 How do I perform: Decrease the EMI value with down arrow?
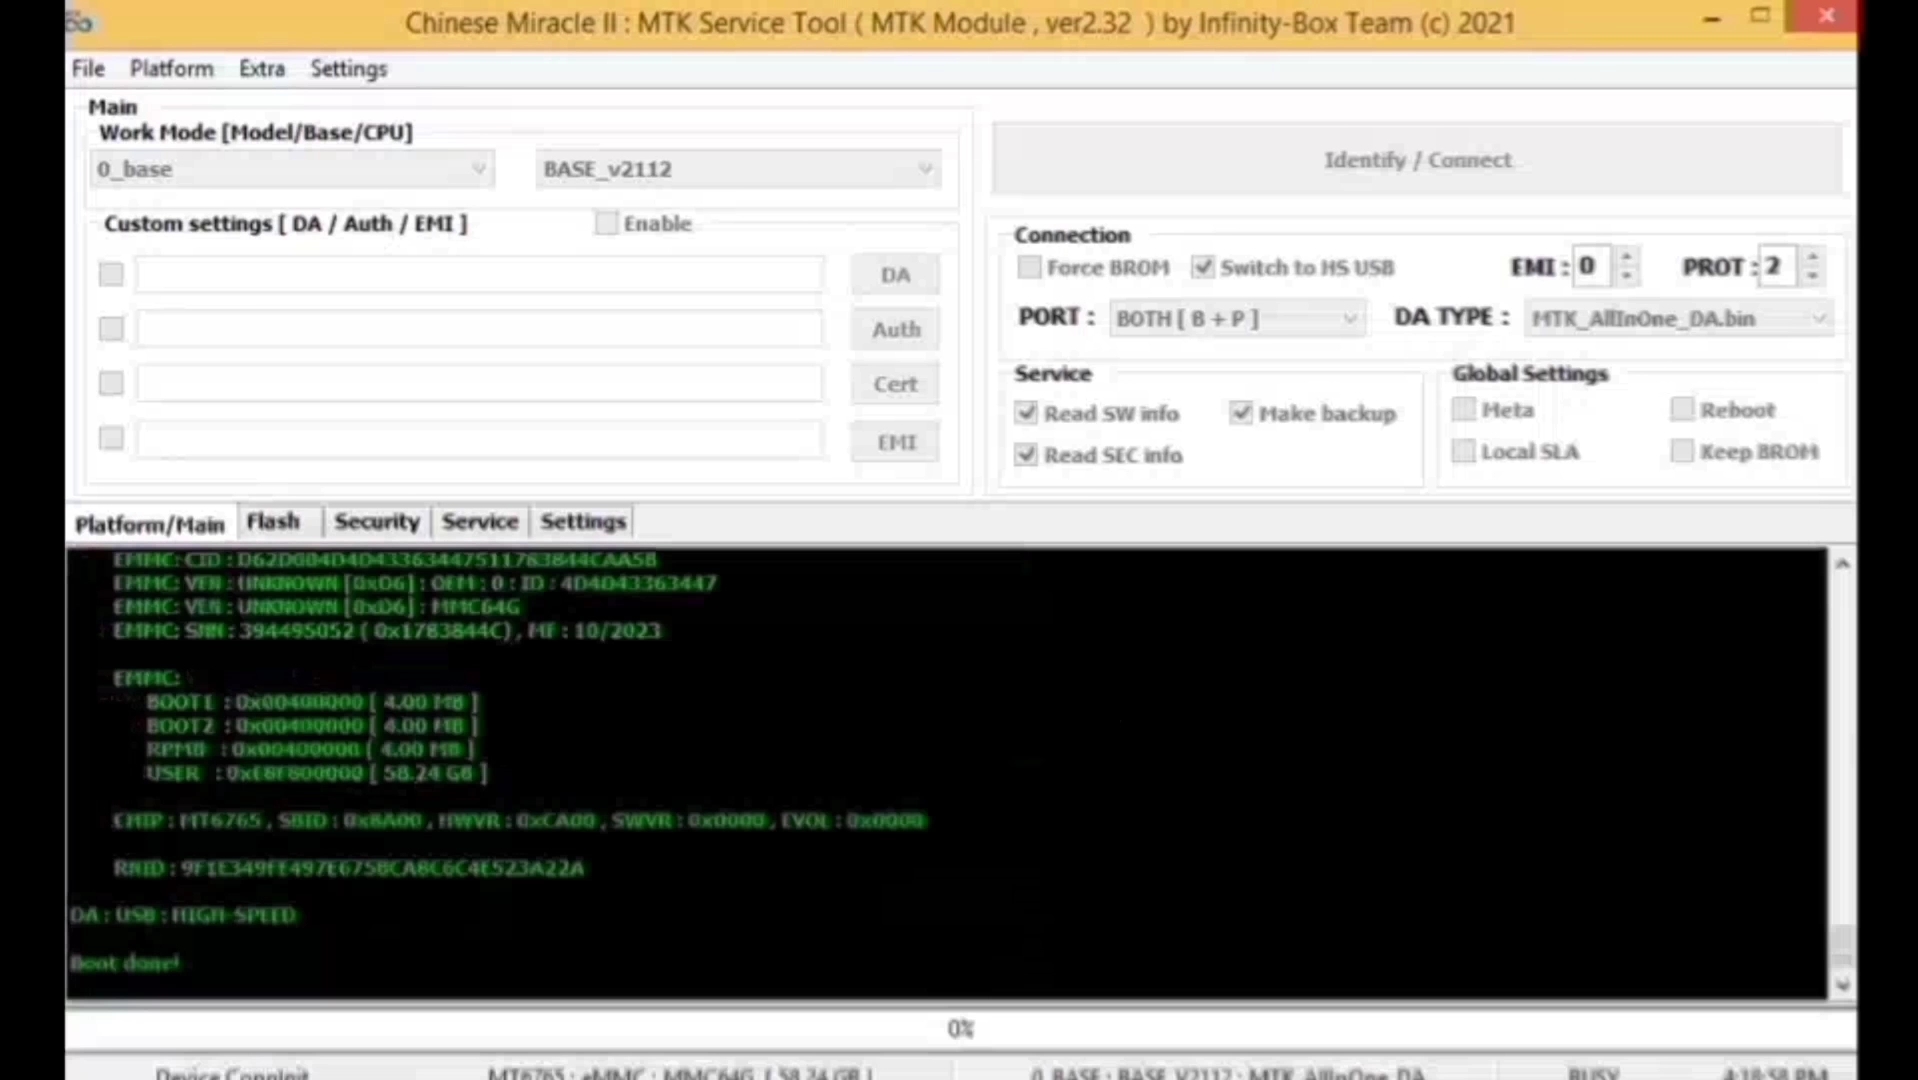1627,276
